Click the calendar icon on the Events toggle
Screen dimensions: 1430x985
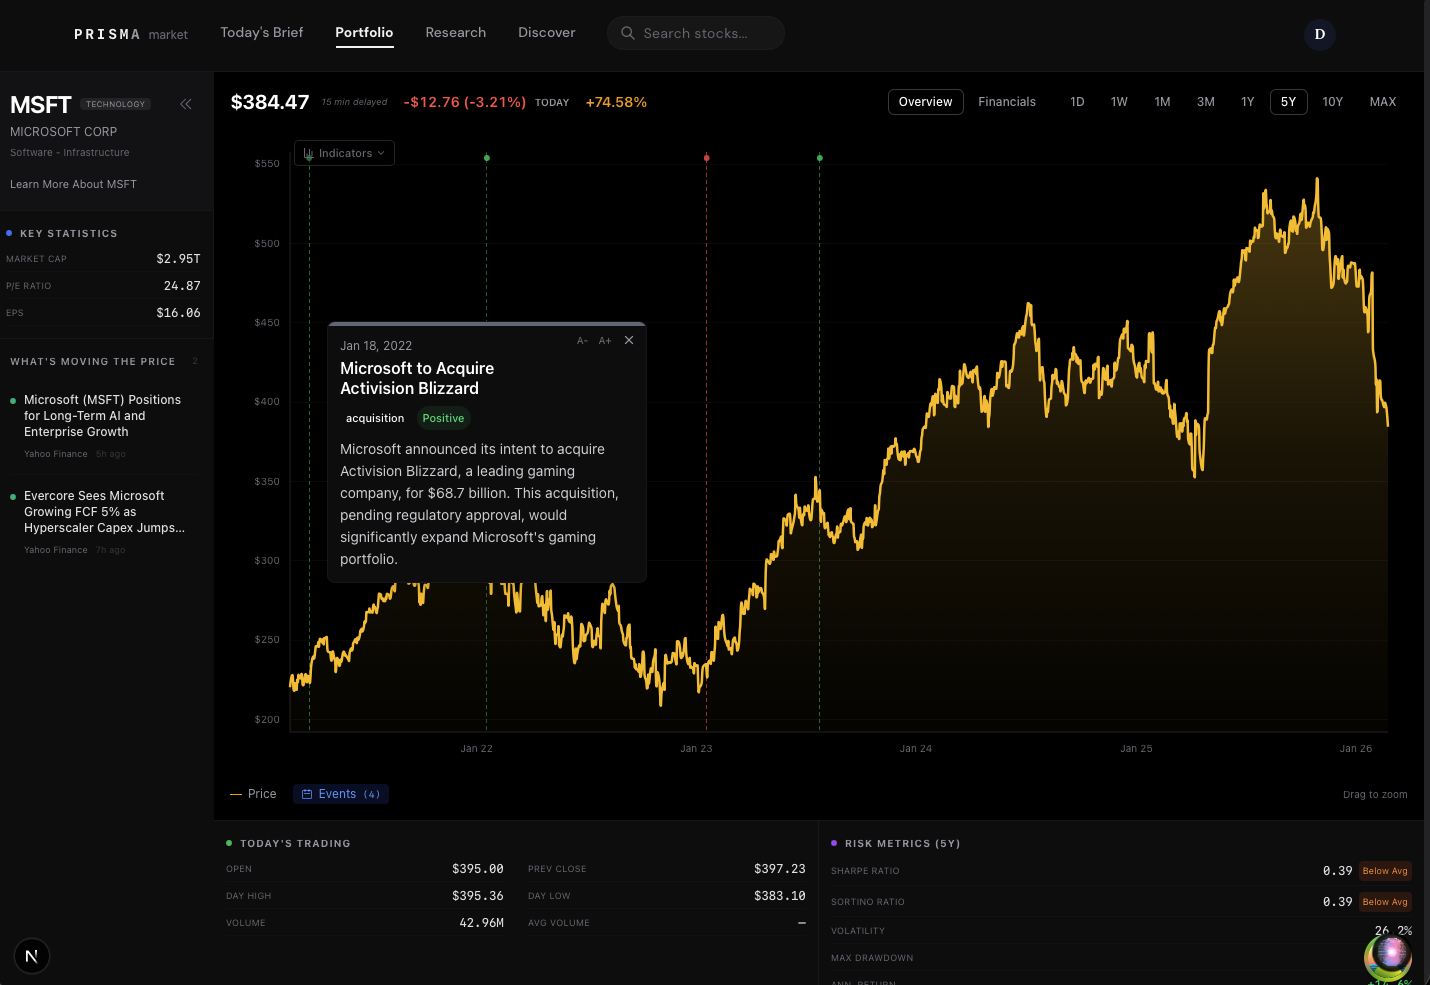point(306,793)
